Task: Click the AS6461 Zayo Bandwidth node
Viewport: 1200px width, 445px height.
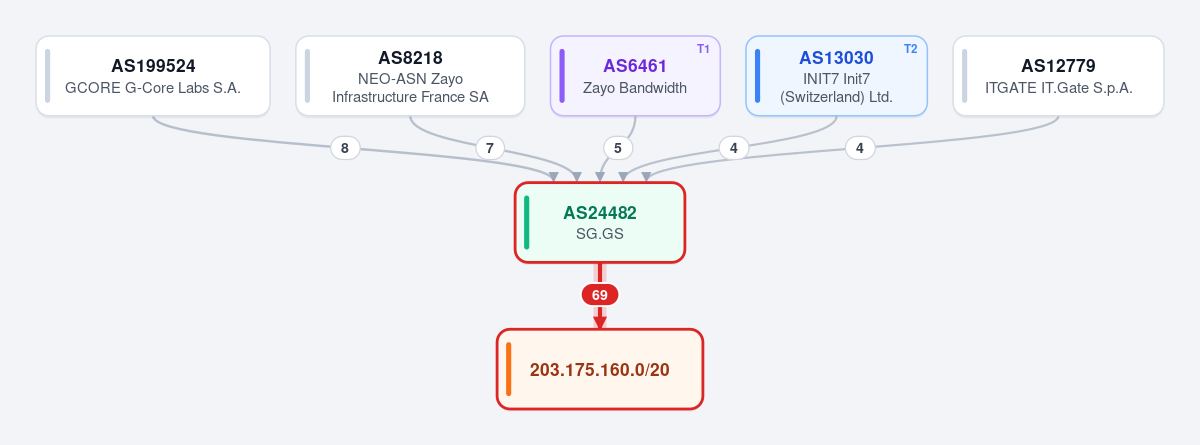Action: click(x=635, y=76)
